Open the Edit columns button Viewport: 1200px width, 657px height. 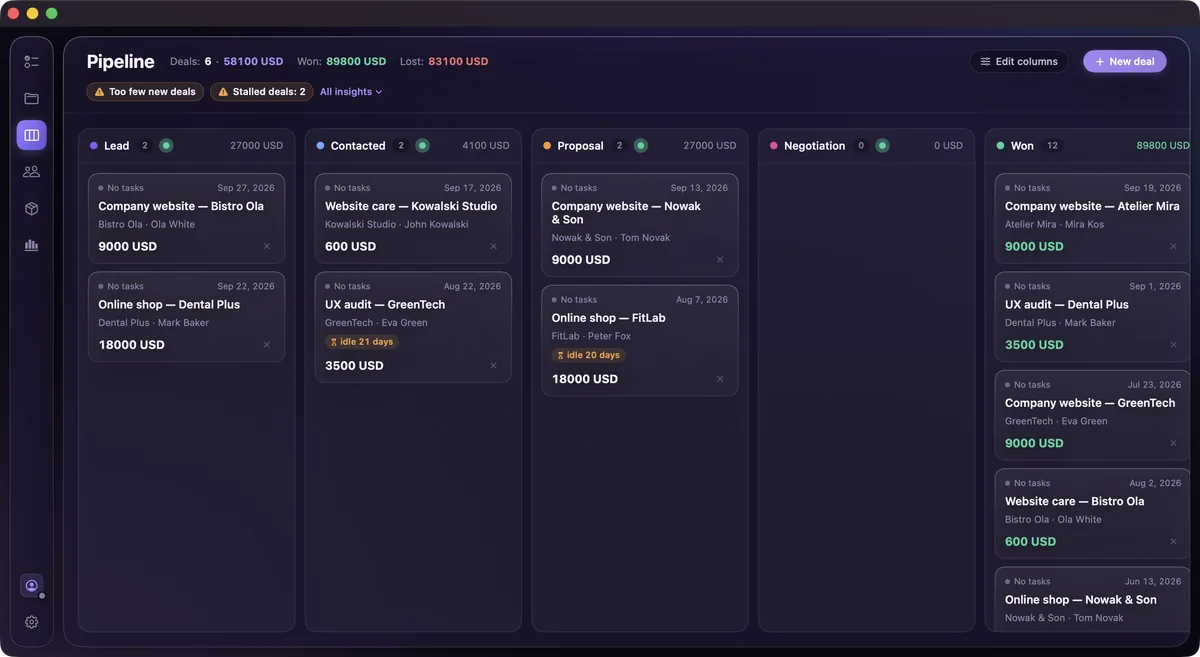click(1019, 62)
